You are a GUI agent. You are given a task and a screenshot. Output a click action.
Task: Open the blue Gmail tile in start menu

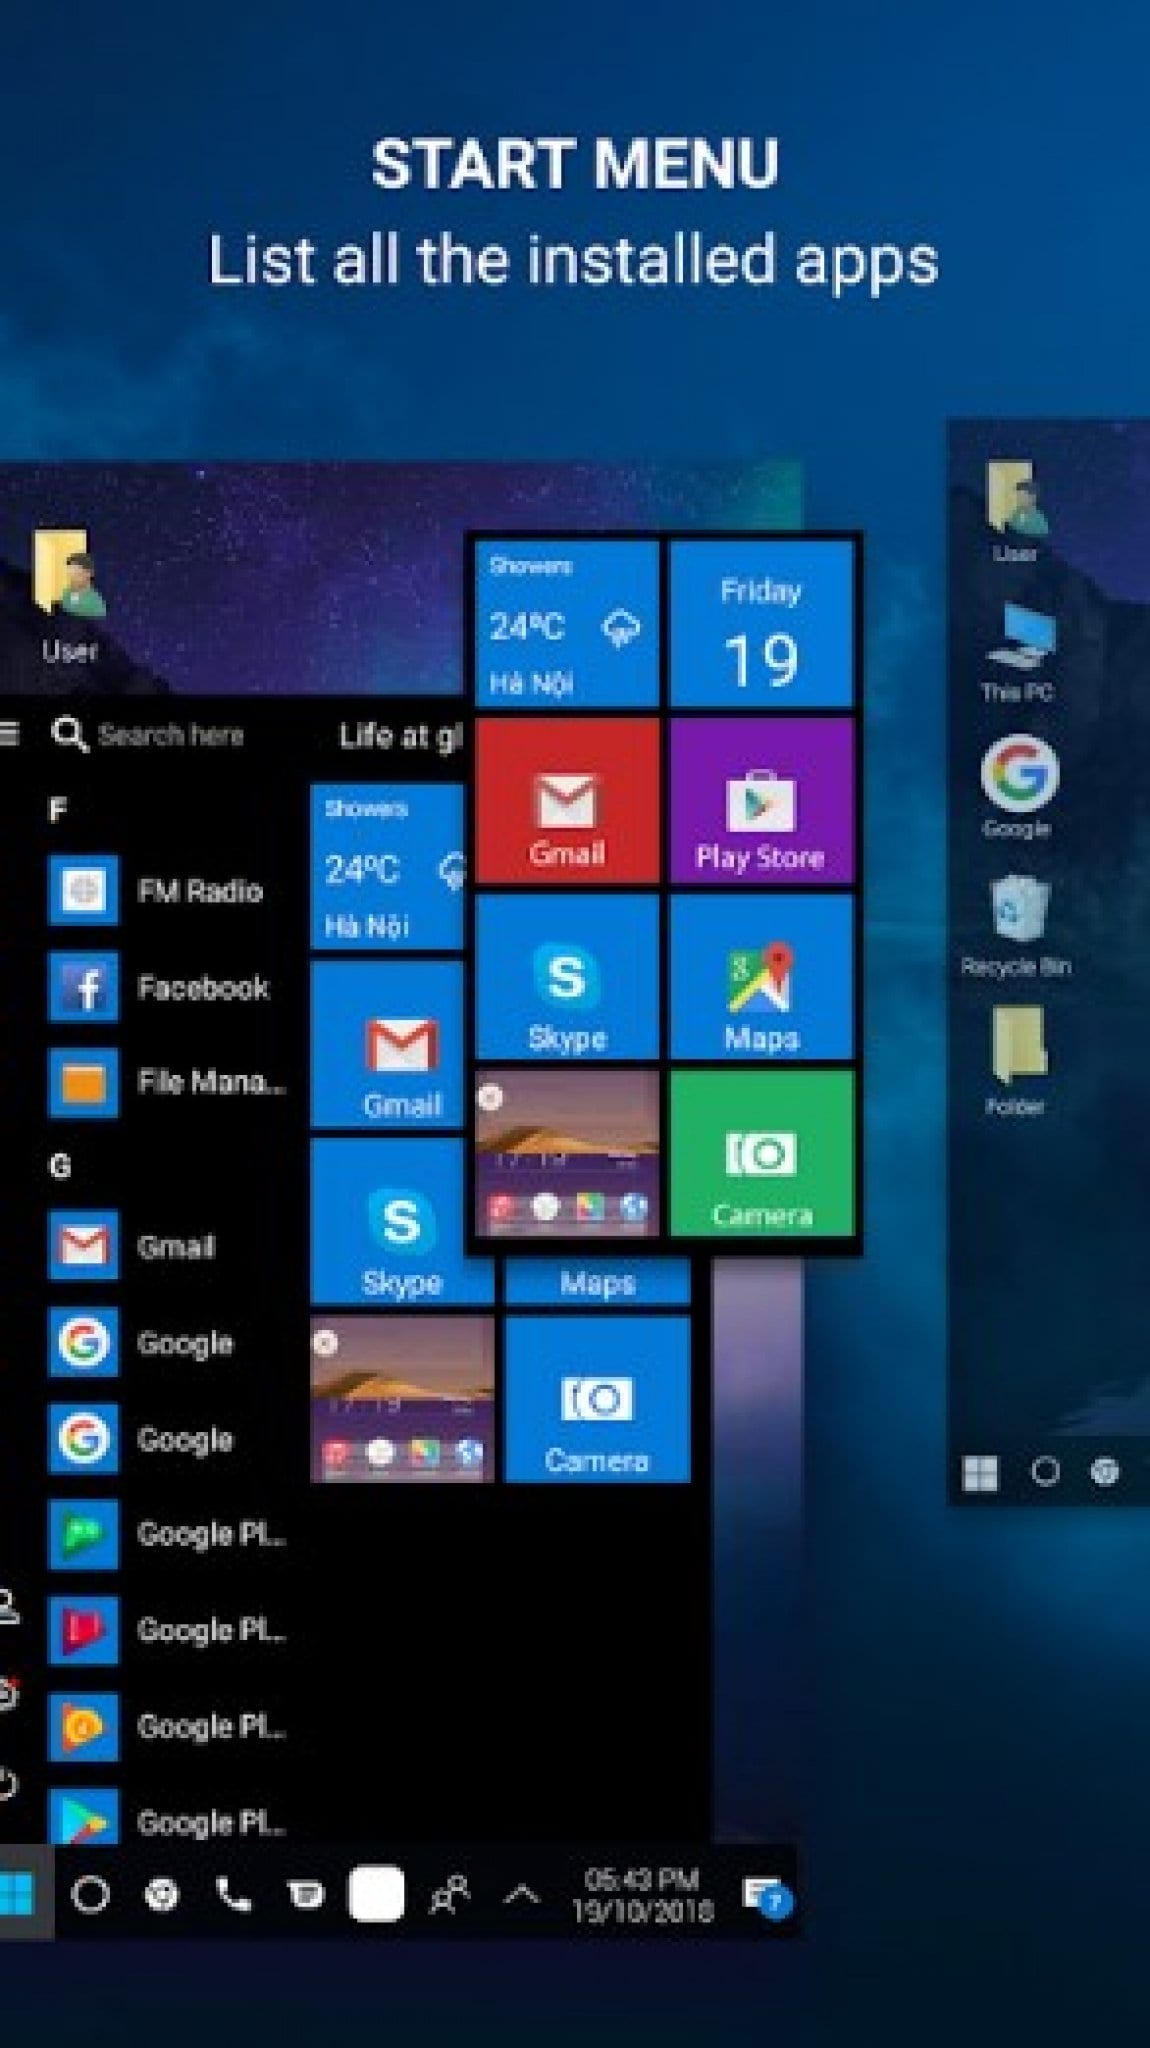pos(388,1045)
